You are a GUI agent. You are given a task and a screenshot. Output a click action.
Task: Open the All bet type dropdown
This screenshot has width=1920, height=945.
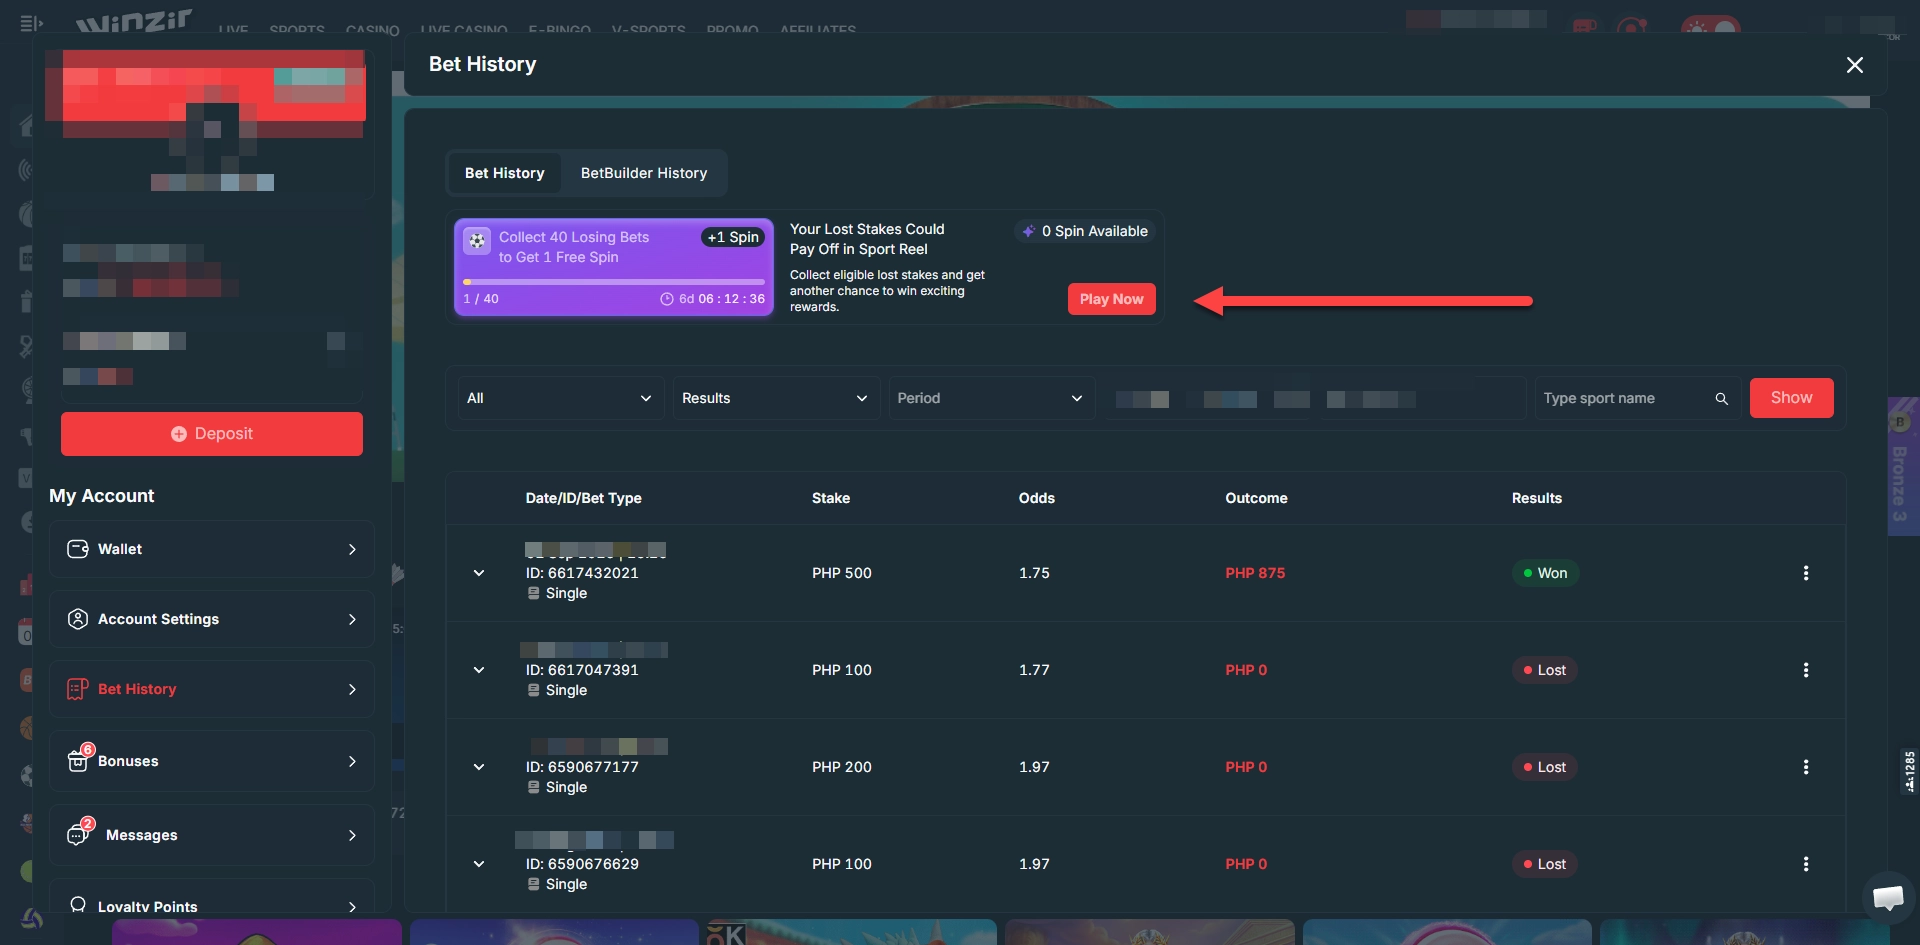coord(560,398)
